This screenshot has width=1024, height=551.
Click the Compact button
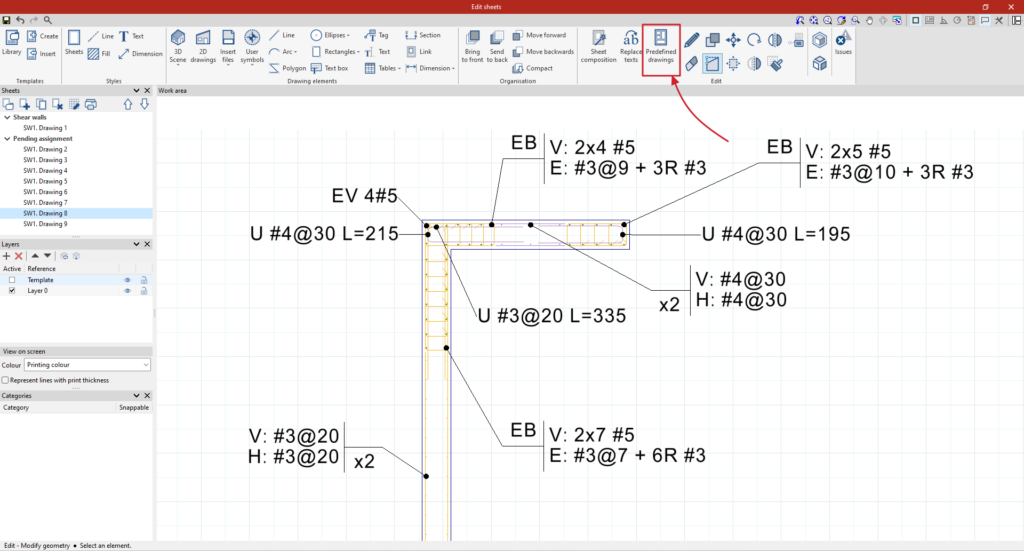coord(533,68)
